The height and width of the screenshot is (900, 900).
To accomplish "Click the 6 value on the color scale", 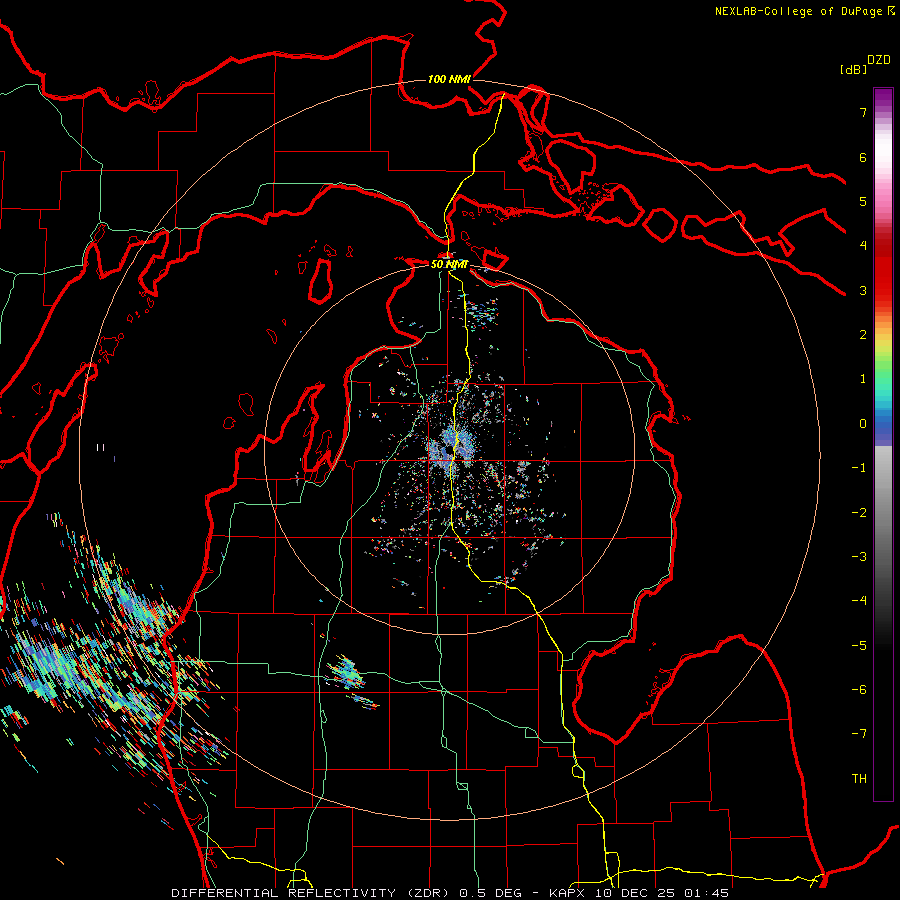I will (863, 157).
